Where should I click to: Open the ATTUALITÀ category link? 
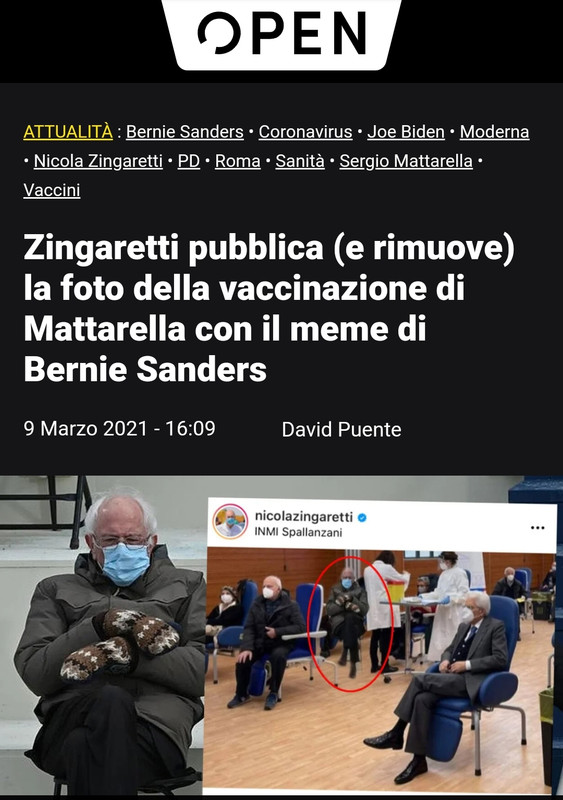(68, 132)
